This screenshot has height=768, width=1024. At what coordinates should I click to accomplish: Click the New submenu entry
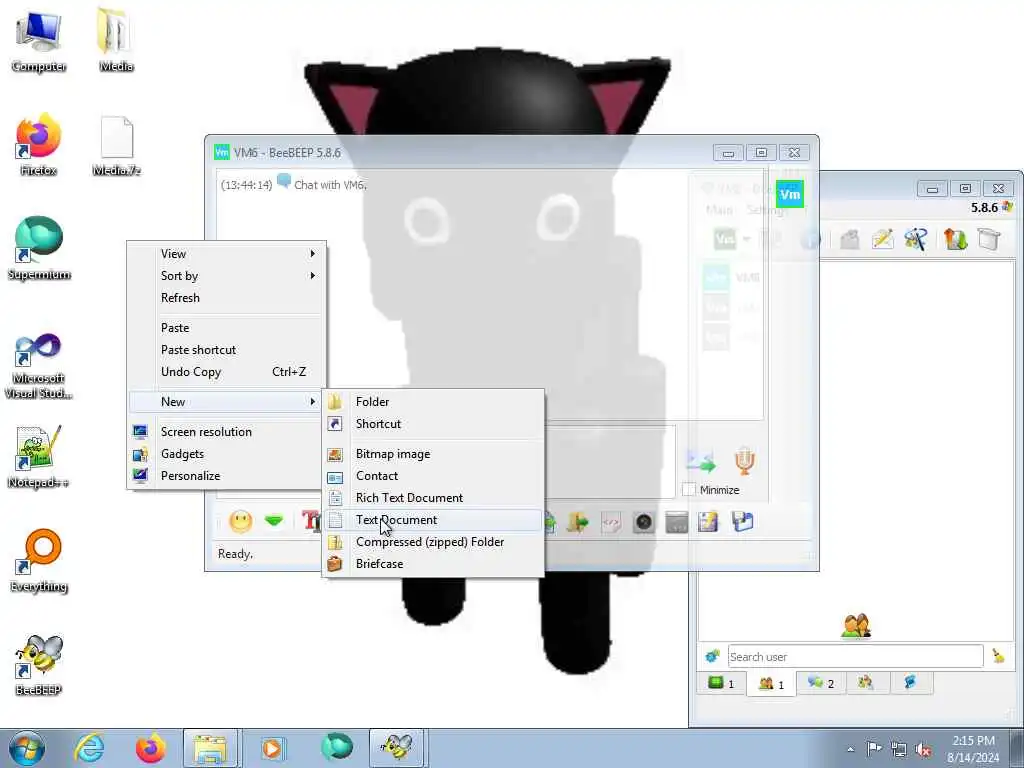click(226, 402)
